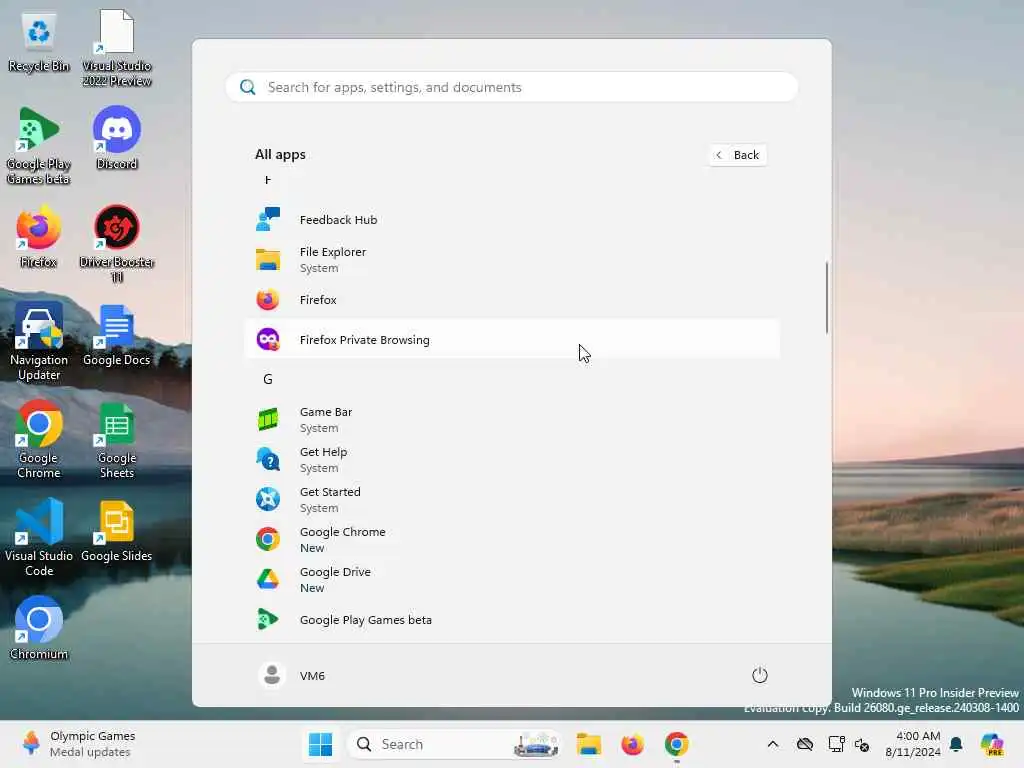Screen dimensions: 1024x768
Task: Select Visual Studio 2022 Preview desktop shortcut
Action: click(117, 48)
